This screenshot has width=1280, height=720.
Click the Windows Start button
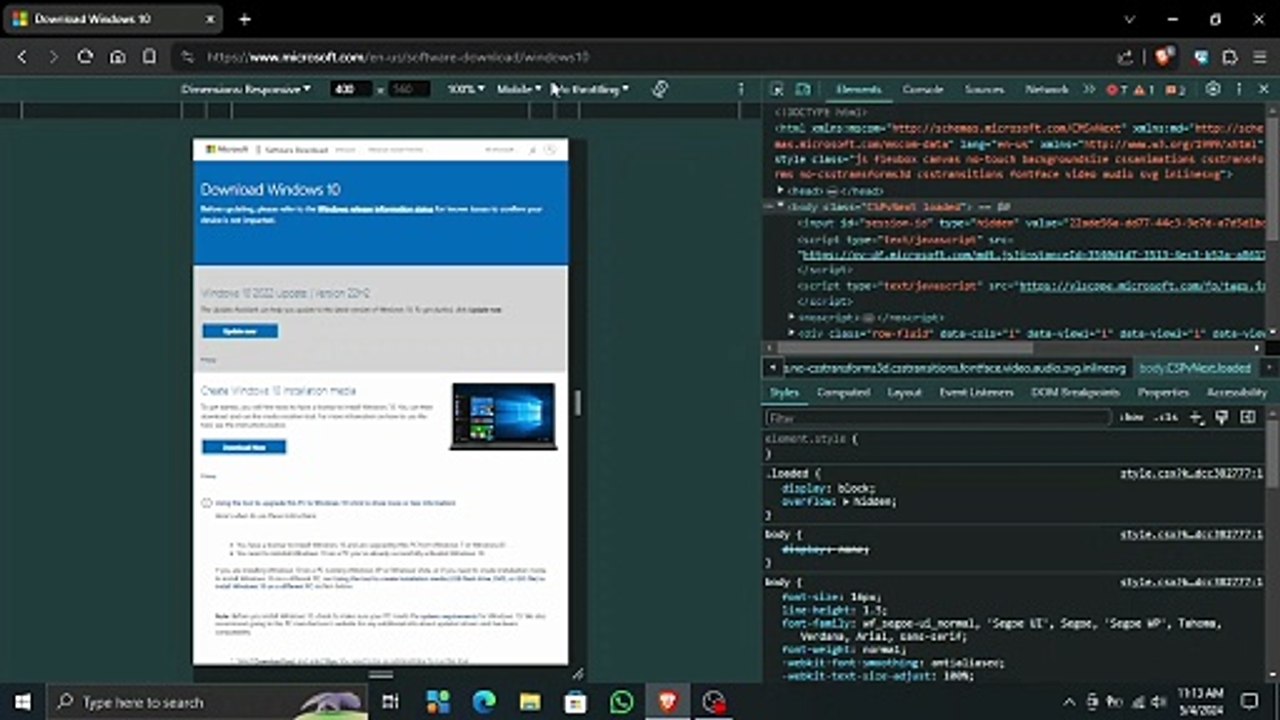pos(22,702)
